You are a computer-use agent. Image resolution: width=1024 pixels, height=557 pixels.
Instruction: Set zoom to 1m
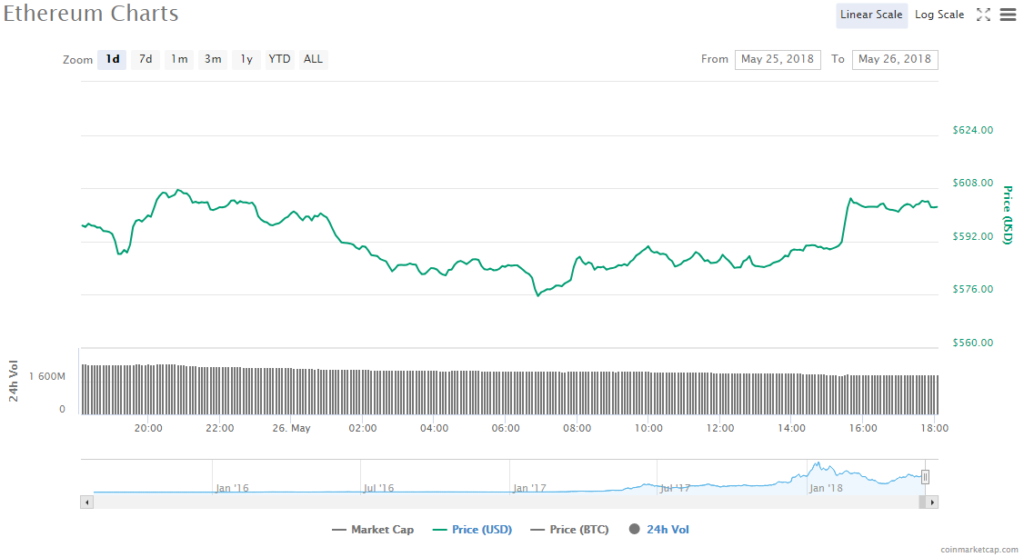point(179,59)
